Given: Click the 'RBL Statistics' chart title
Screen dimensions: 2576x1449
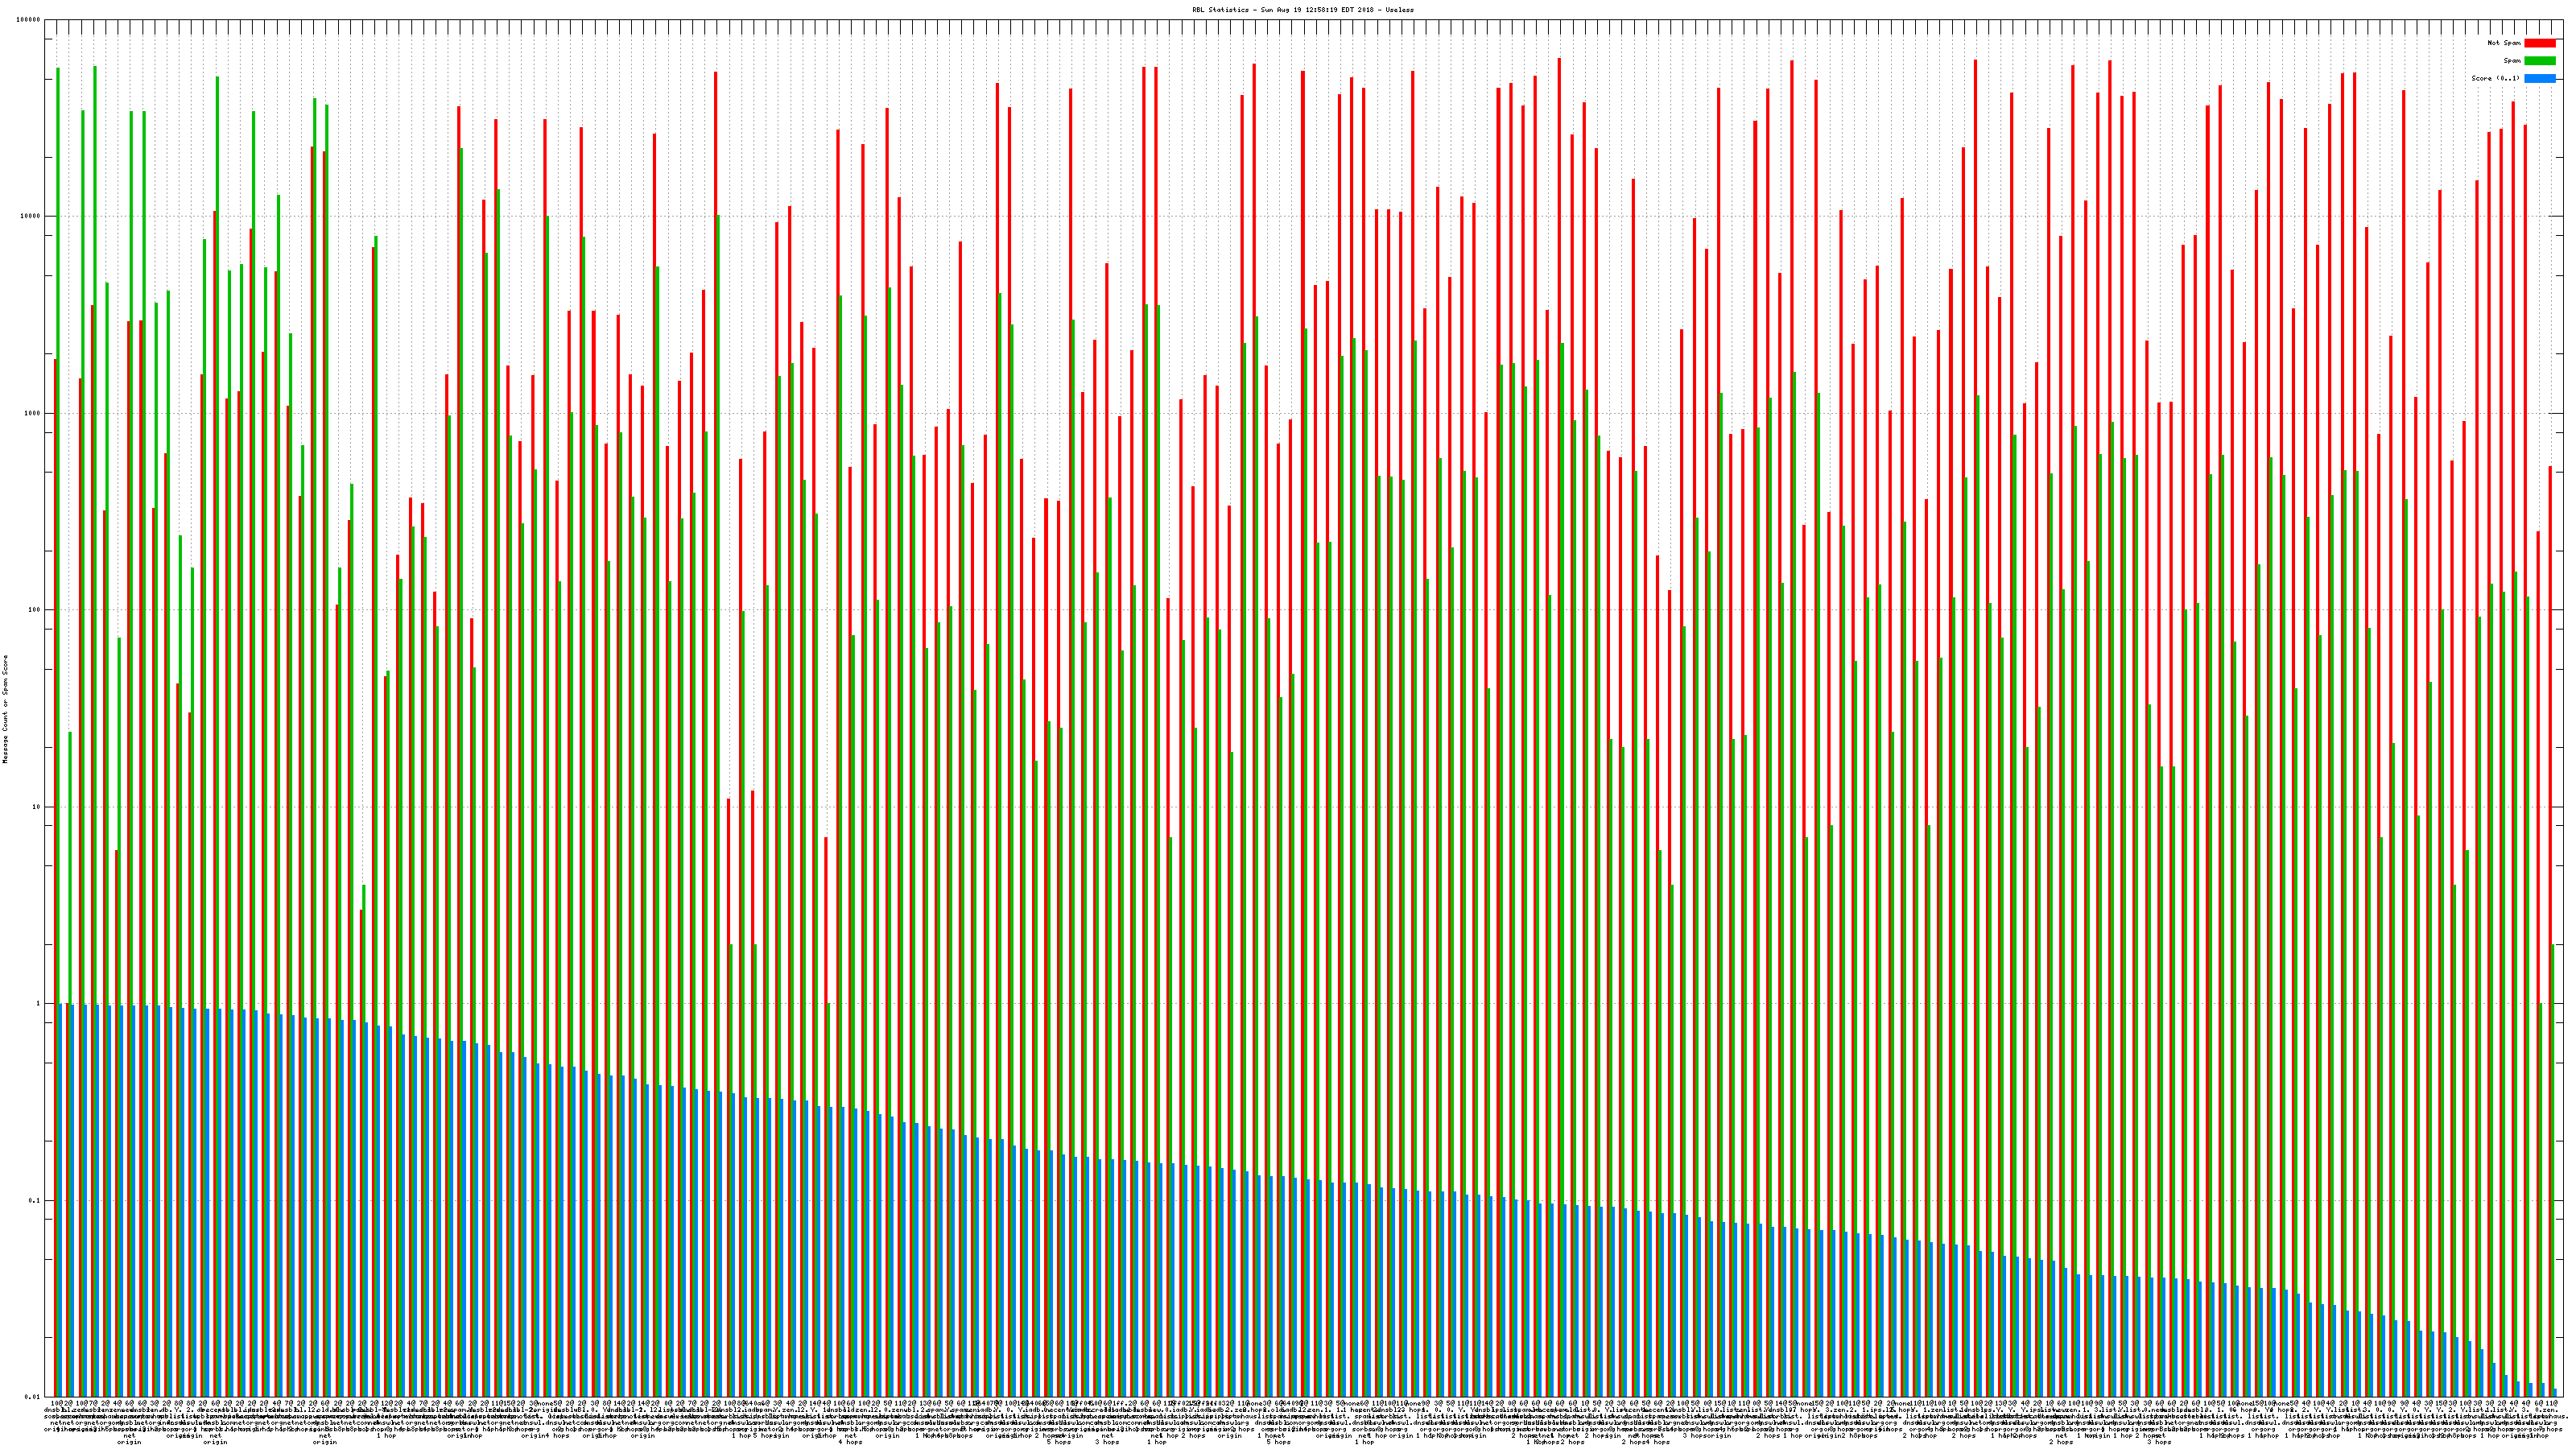Looking at the screenshot, I should pos(1220,10).
